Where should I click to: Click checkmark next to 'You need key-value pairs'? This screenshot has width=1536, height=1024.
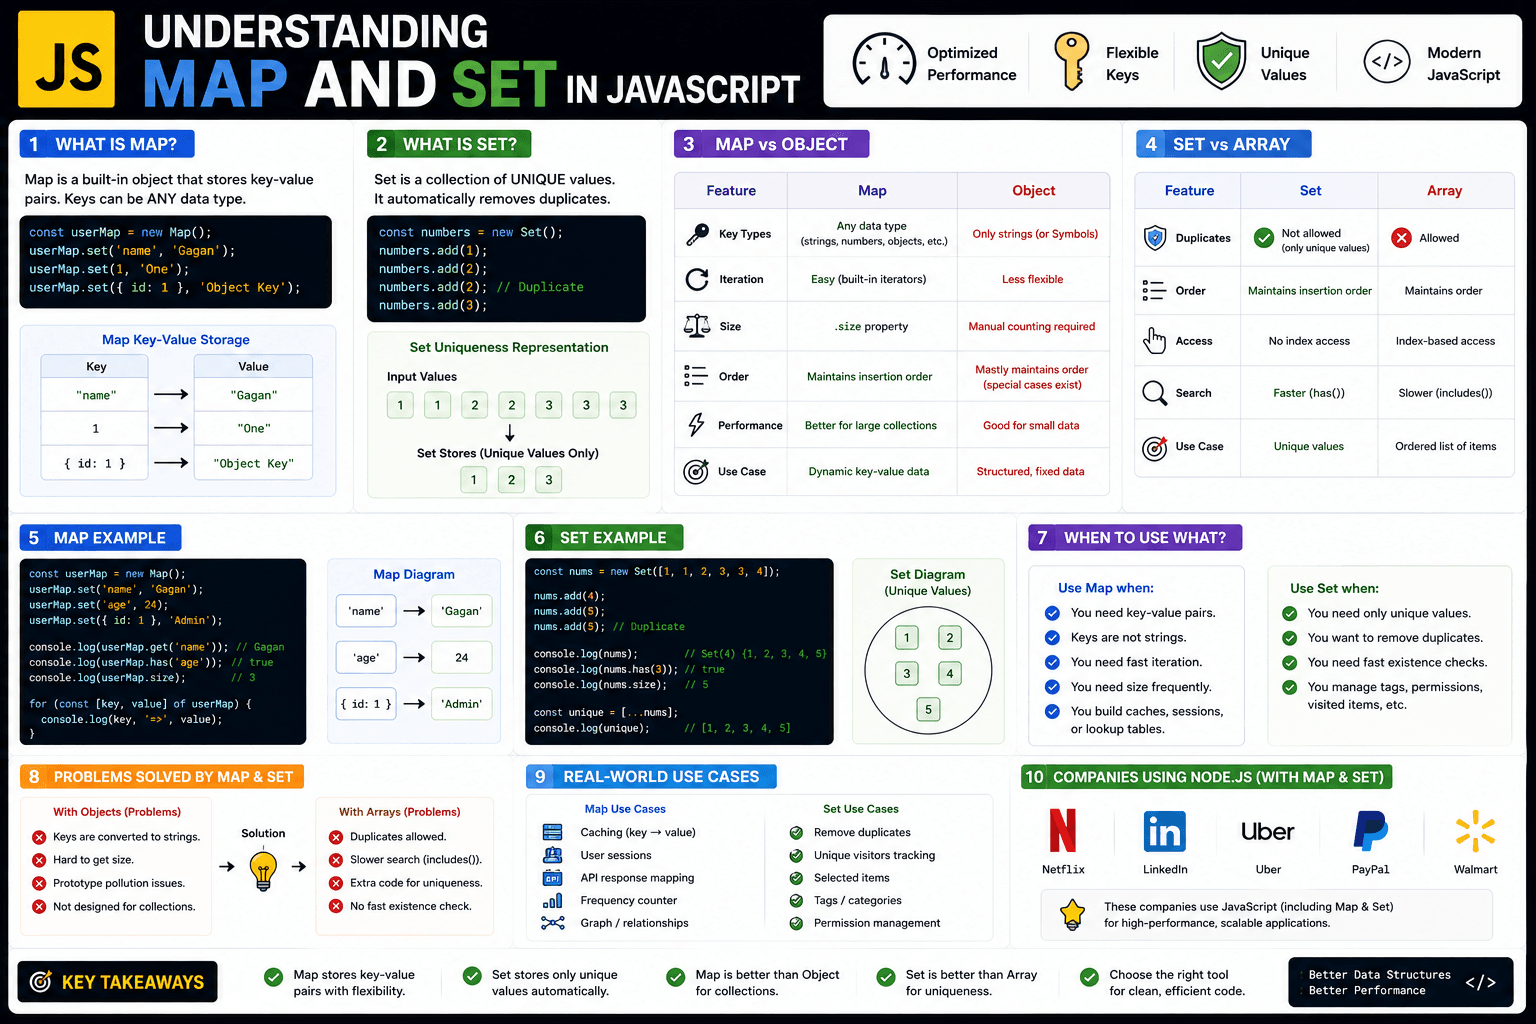click(x=1052, y=613)
